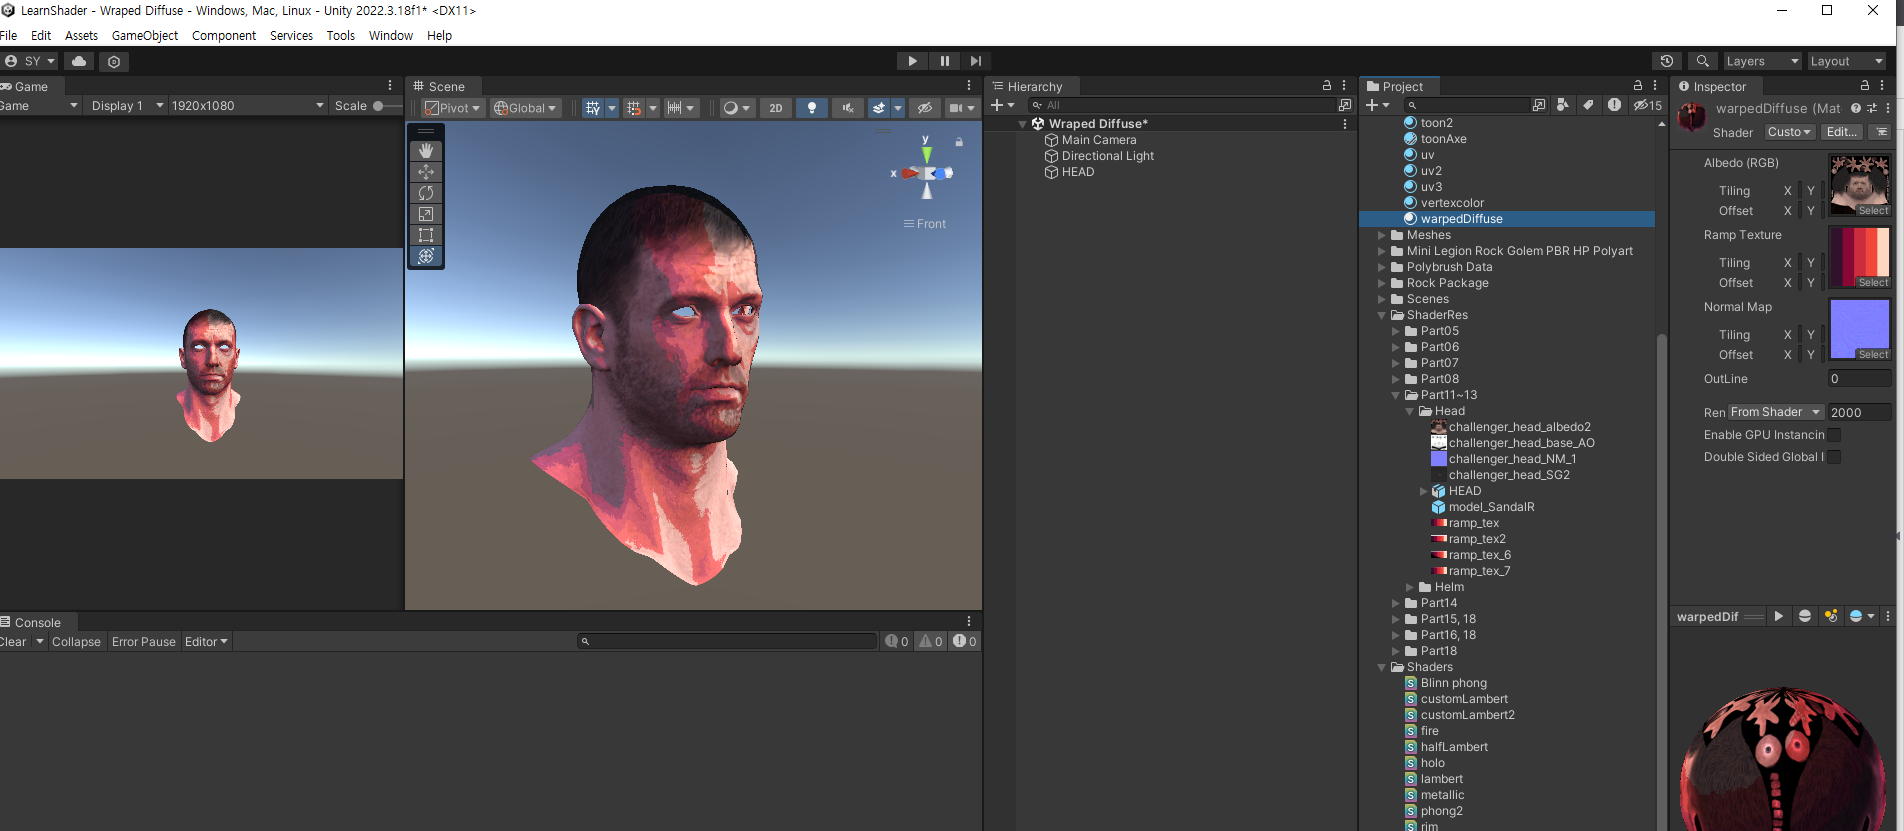Click the OutLine value input field
This screenshot has height=831, width=1904.
pyautogui.click(x=1860, y=379)
